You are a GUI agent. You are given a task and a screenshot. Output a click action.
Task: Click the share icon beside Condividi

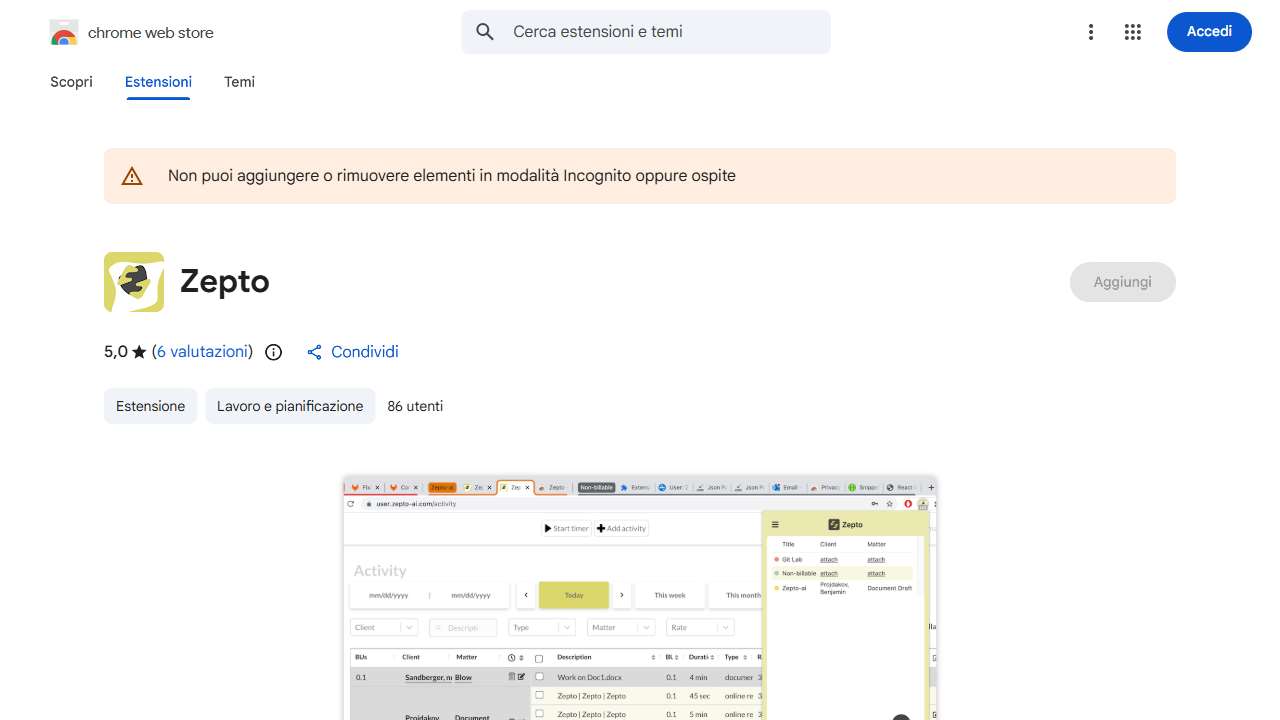(315, 352)
